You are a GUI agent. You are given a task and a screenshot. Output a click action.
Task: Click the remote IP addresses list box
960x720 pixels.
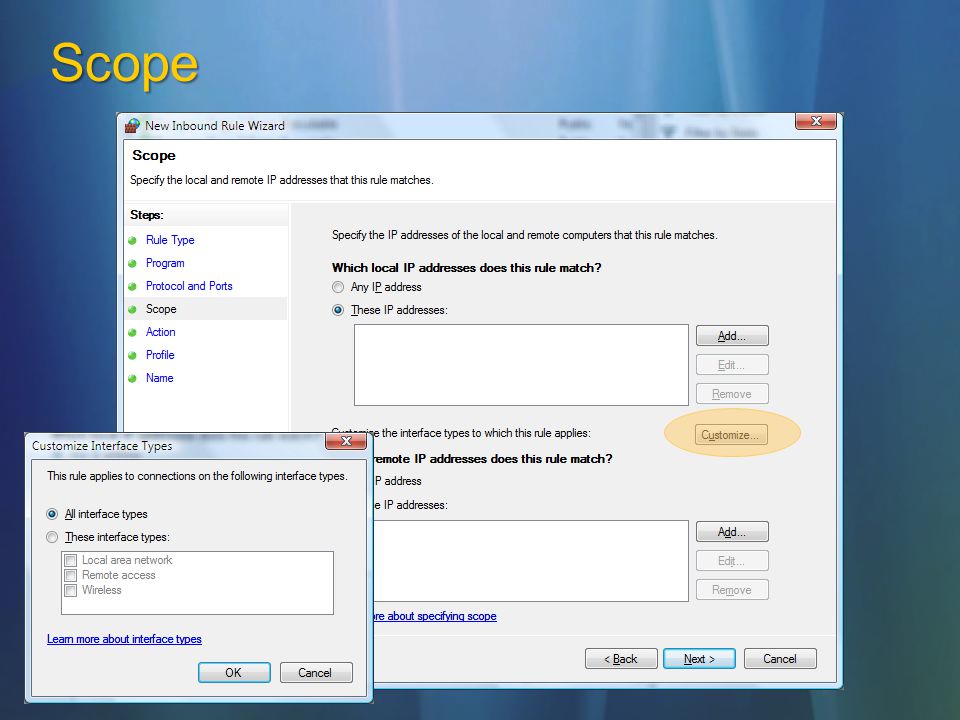530,561
